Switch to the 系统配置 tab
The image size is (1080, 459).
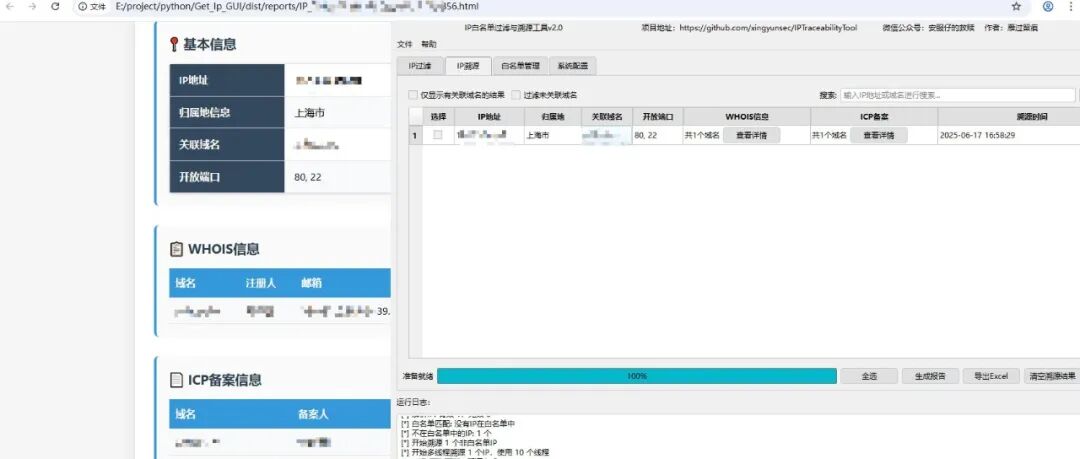coord(572,66)
